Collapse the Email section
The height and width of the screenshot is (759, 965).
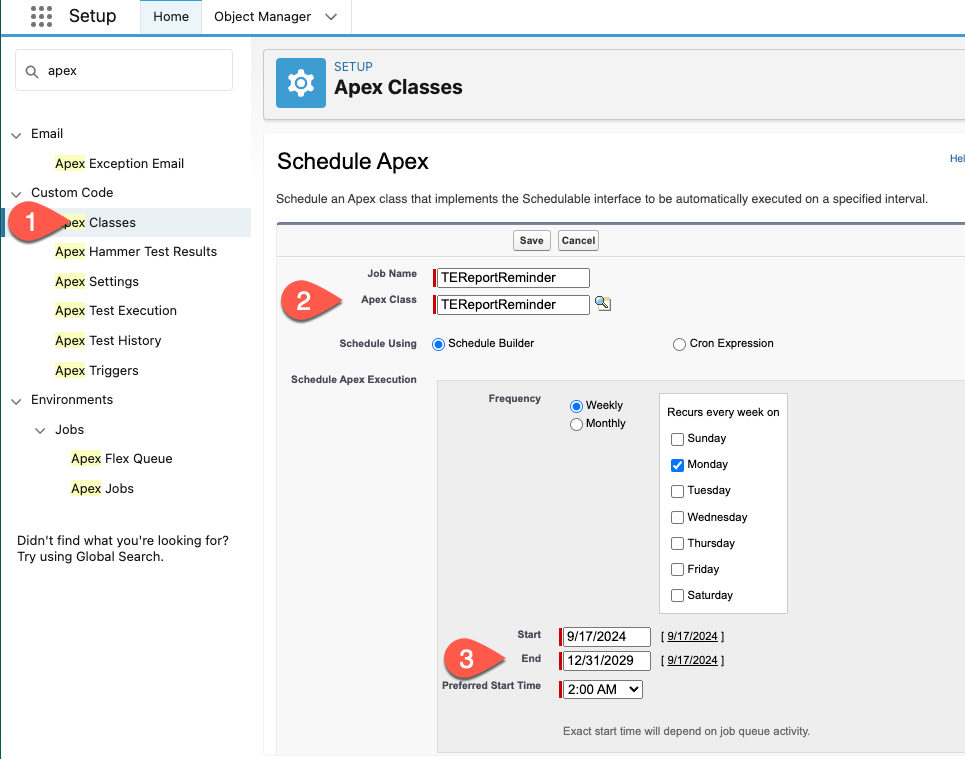[x=16, y=135]
